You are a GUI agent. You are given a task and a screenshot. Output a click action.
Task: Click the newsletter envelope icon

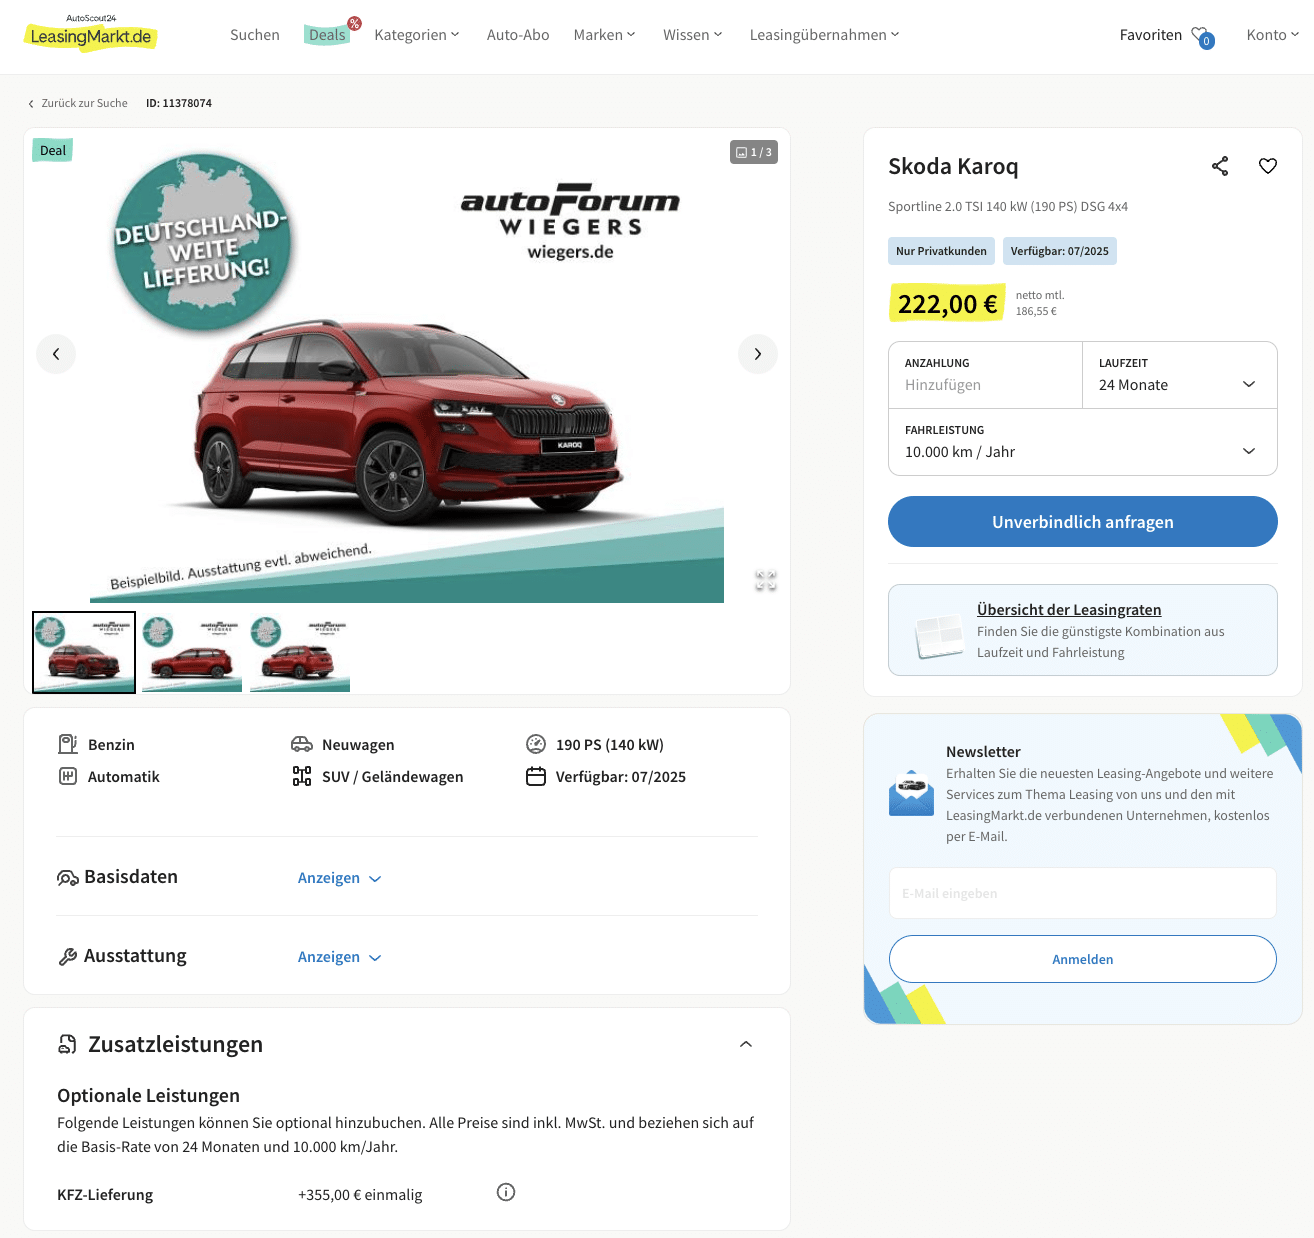coord(911,793)
